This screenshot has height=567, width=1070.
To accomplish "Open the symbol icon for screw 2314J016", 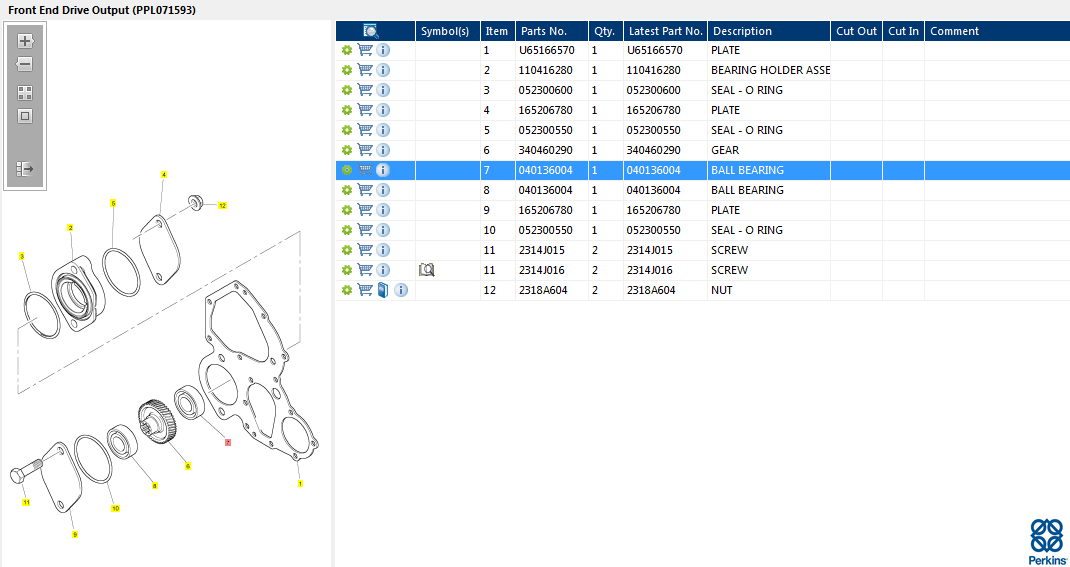I will (x=426, y=270).
